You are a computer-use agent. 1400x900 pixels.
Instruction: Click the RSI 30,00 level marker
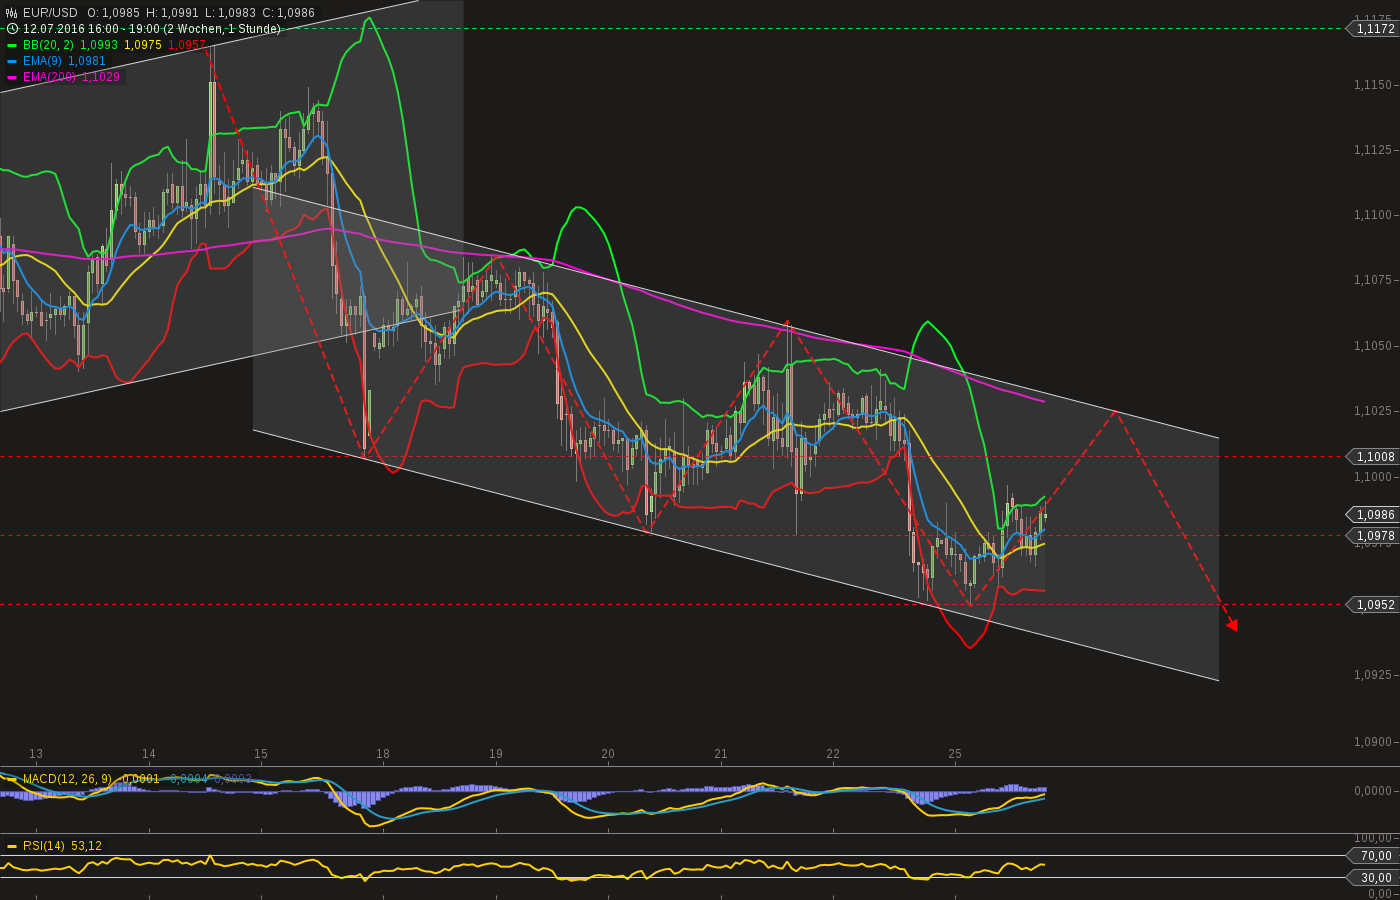click(x=1375, y=878)
